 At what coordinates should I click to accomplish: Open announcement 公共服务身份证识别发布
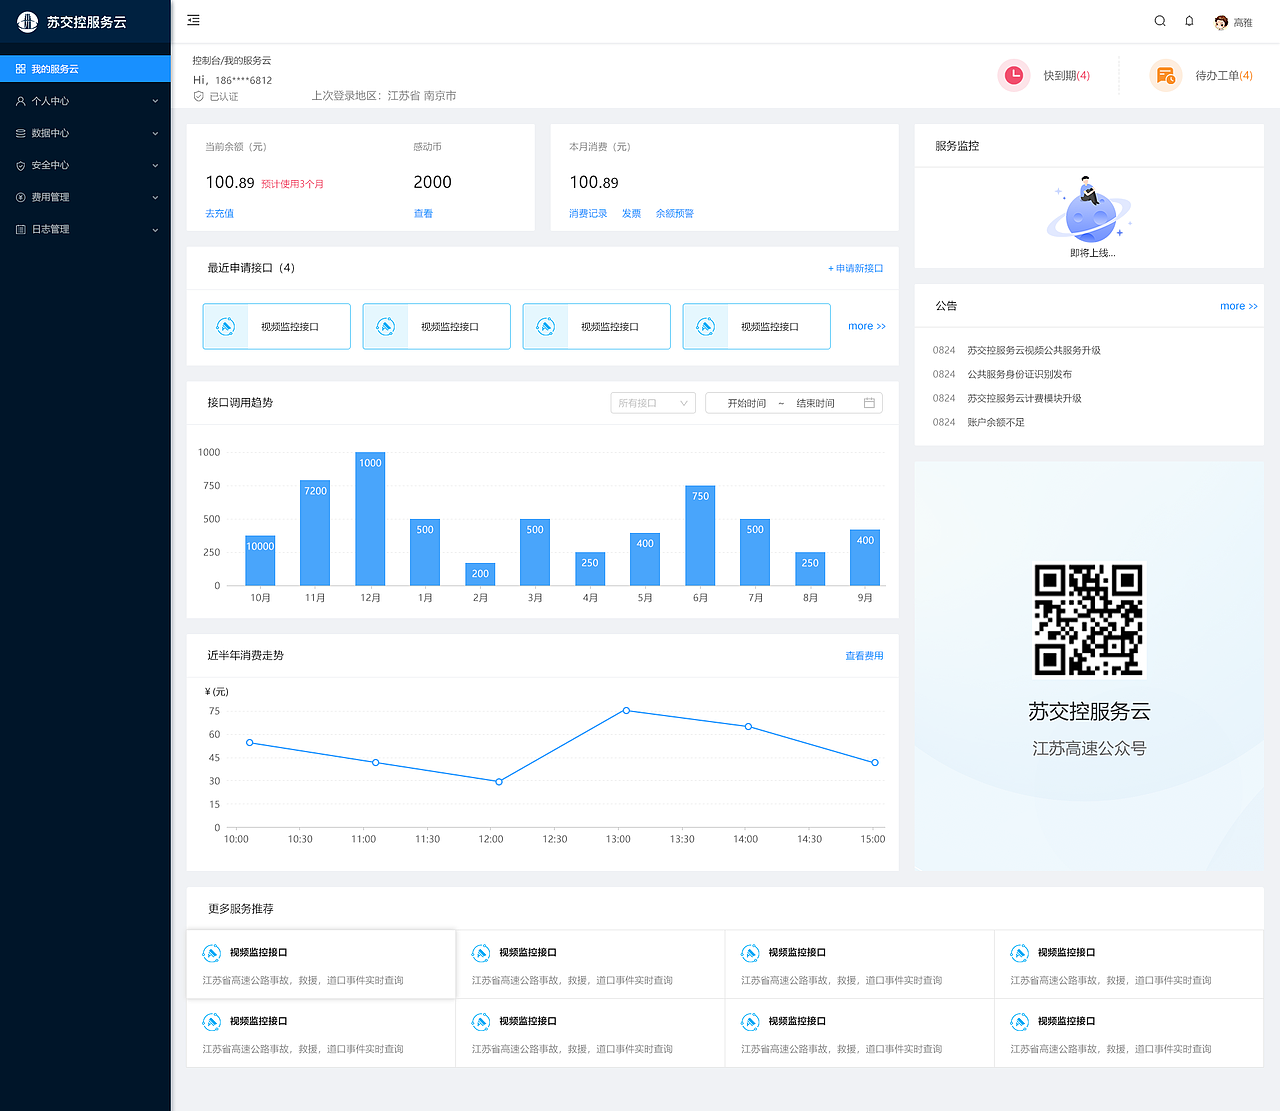(1019, 374)
